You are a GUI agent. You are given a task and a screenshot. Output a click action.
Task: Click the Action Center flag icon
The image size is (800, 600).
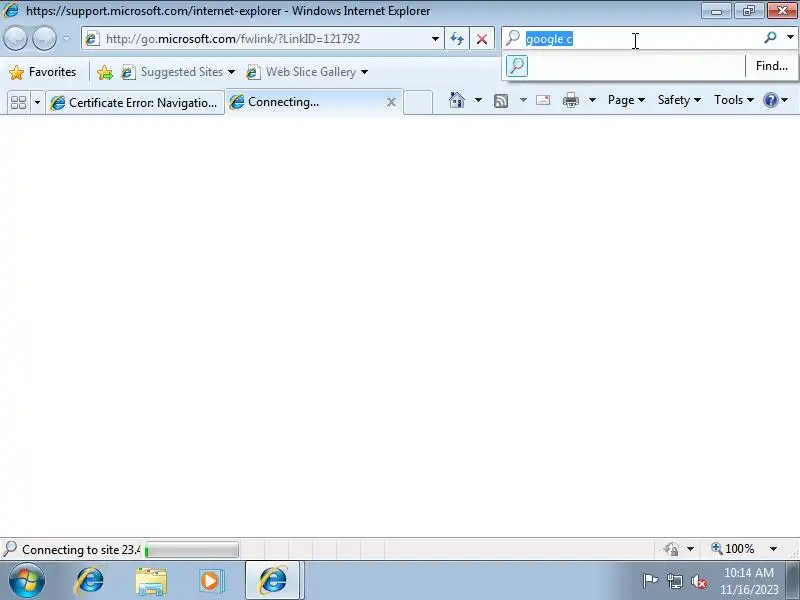(x=650, y=581)
